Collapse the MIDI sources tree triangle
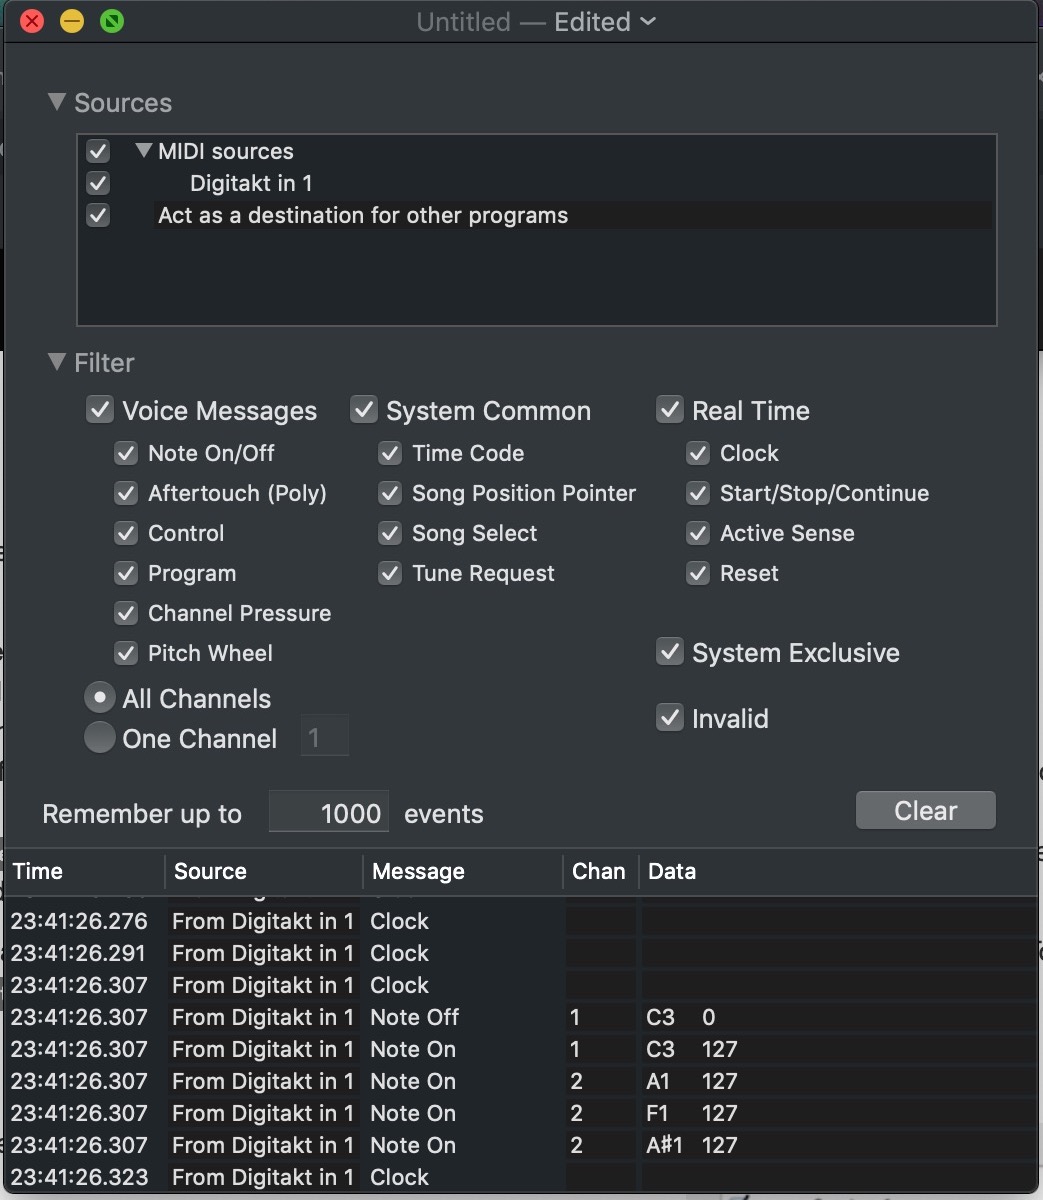This screenshot has width=1043, height=1200. point(144,151)
